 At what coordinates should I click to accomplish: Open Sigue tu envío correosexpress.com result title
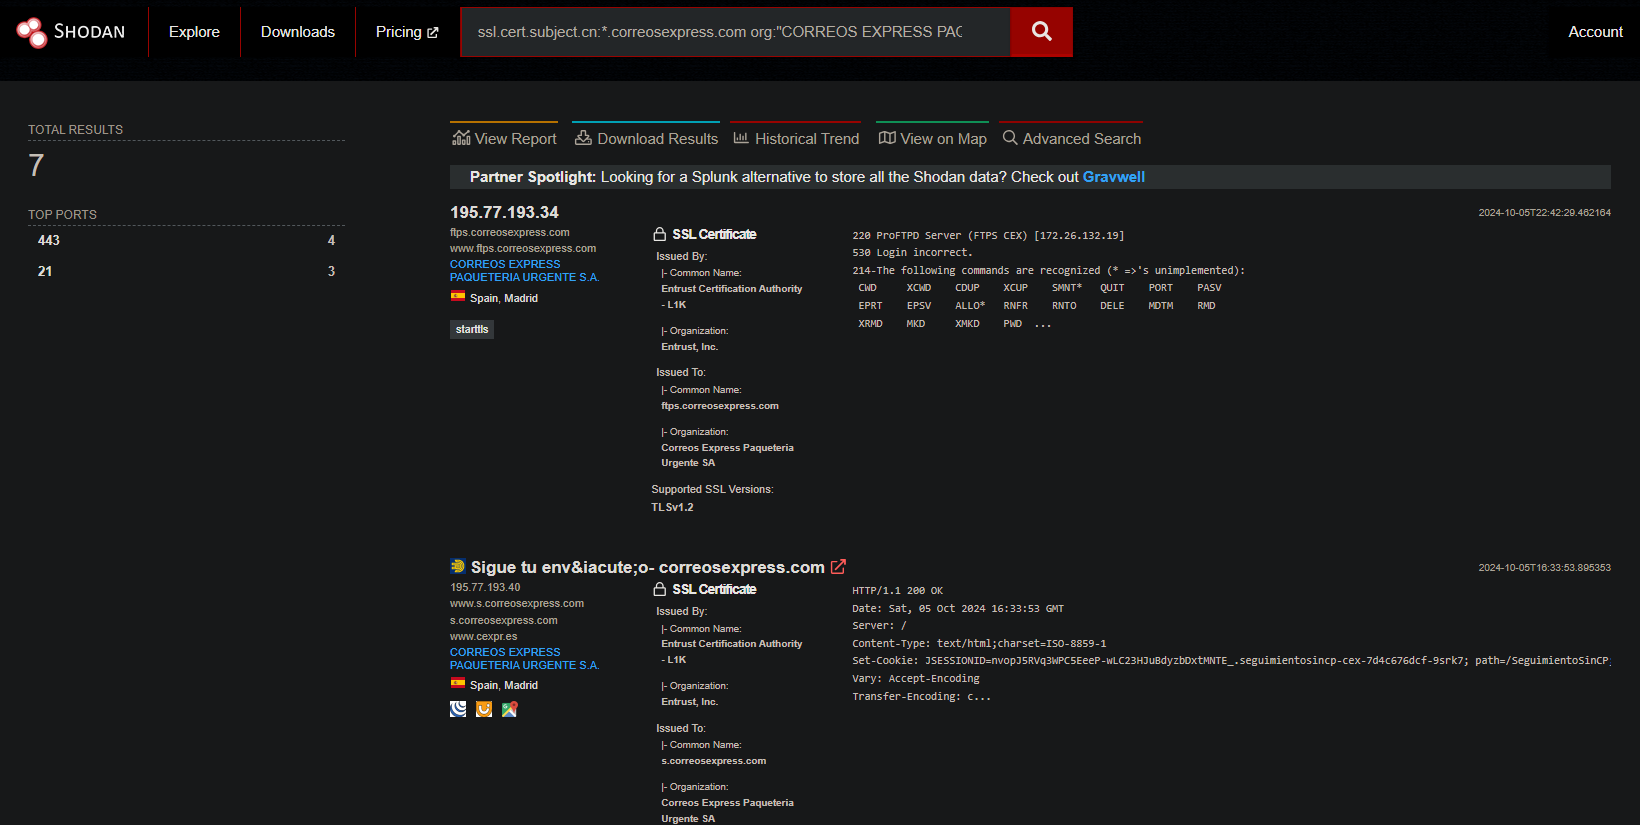tap(647, 567)
